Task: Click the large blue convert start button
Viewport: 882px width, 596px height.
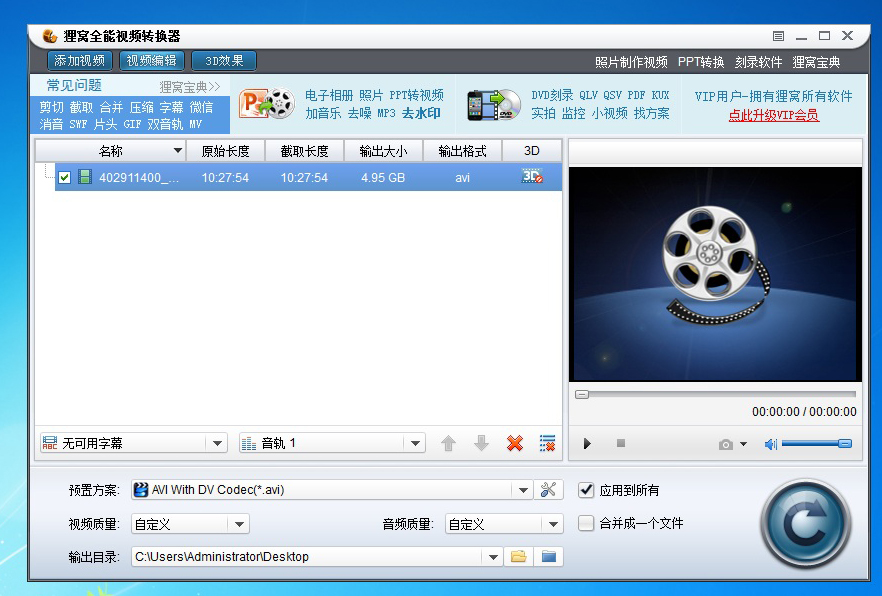Action: pyautogui.click(x=806, y=523)
